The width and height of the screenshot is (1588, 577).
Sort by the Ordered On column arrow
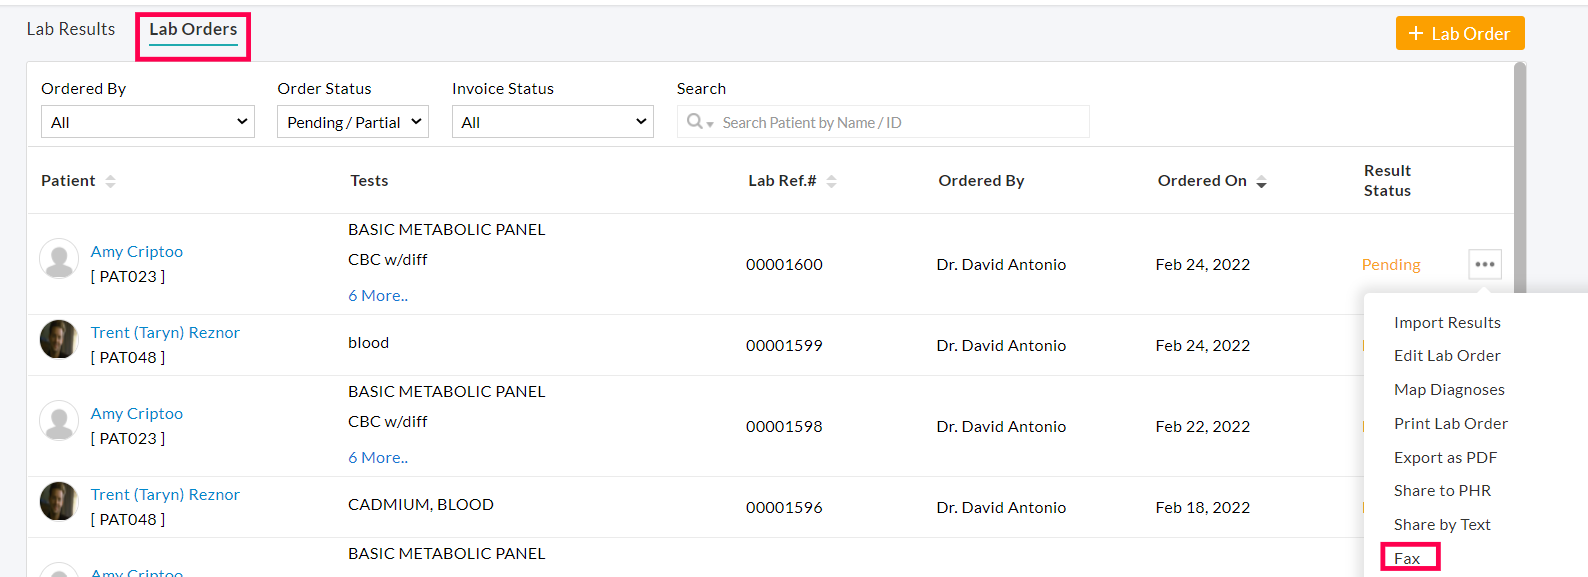[x=1261, y=182]
